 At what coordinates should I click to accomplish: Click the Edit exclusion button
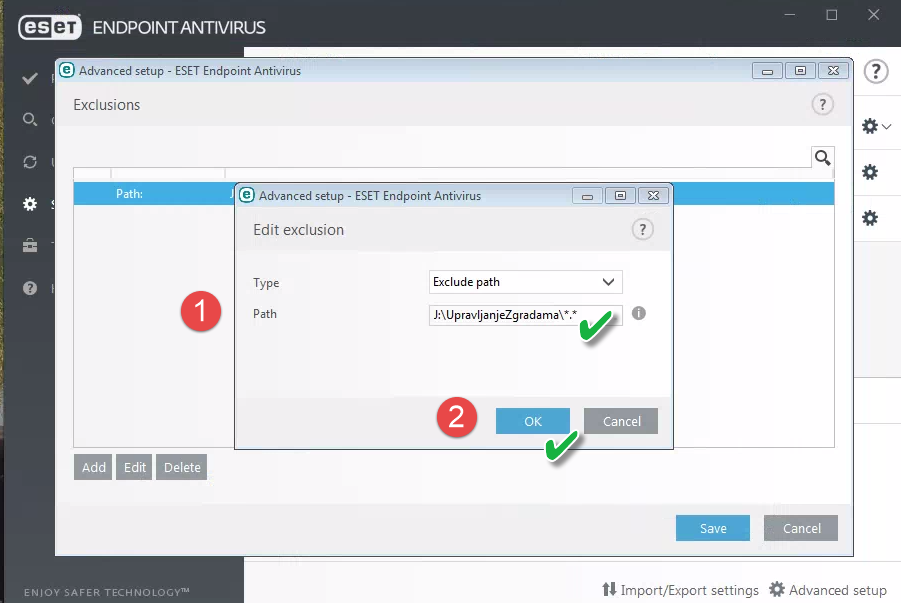point(134,467)
